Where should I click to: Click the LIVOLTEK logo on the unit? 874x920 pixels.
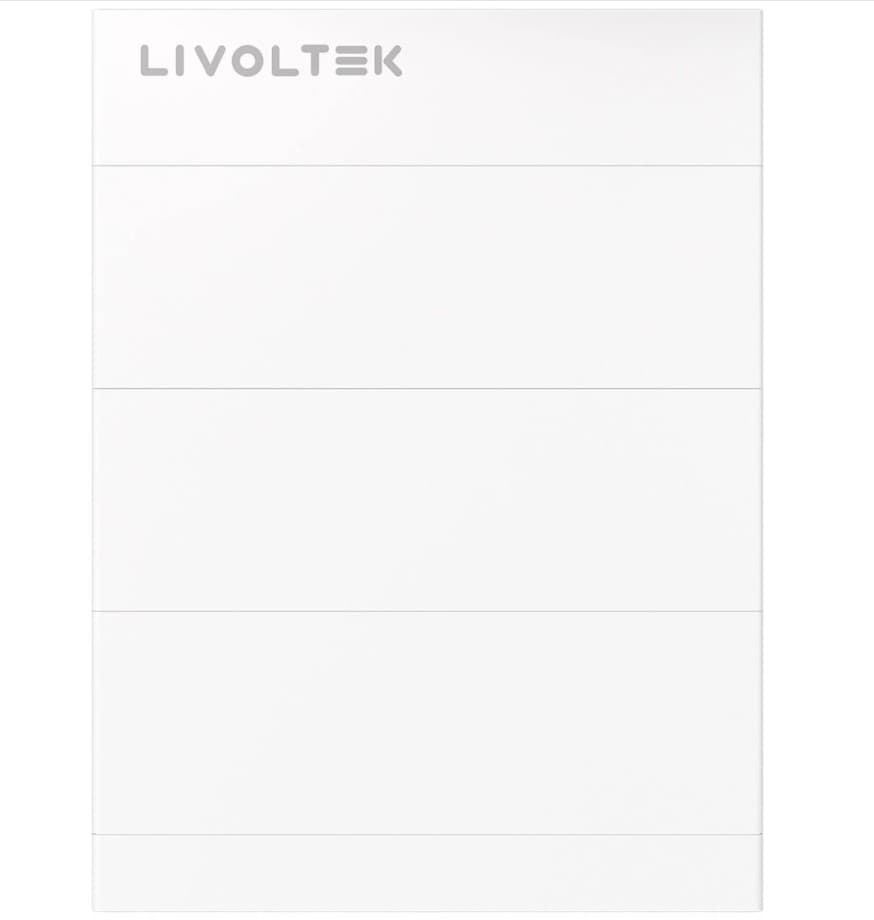coord(271,61)
